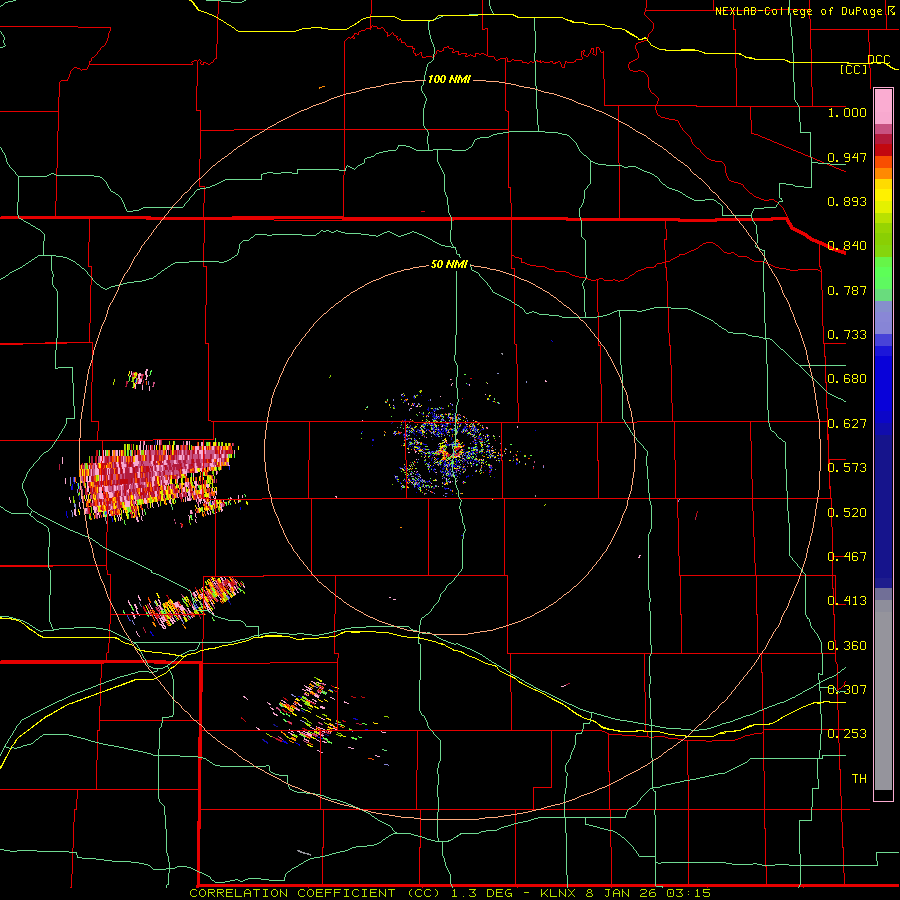The image size is (900, 900).
Task: Click the large pink-red echo band west of the radar
Action: [152, 479]
